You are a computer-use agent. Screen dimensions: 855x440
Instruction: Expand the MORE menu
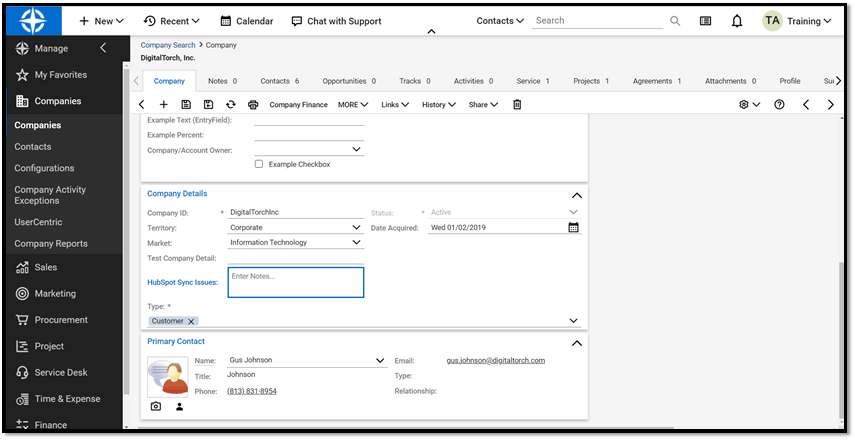click(353, 105)
